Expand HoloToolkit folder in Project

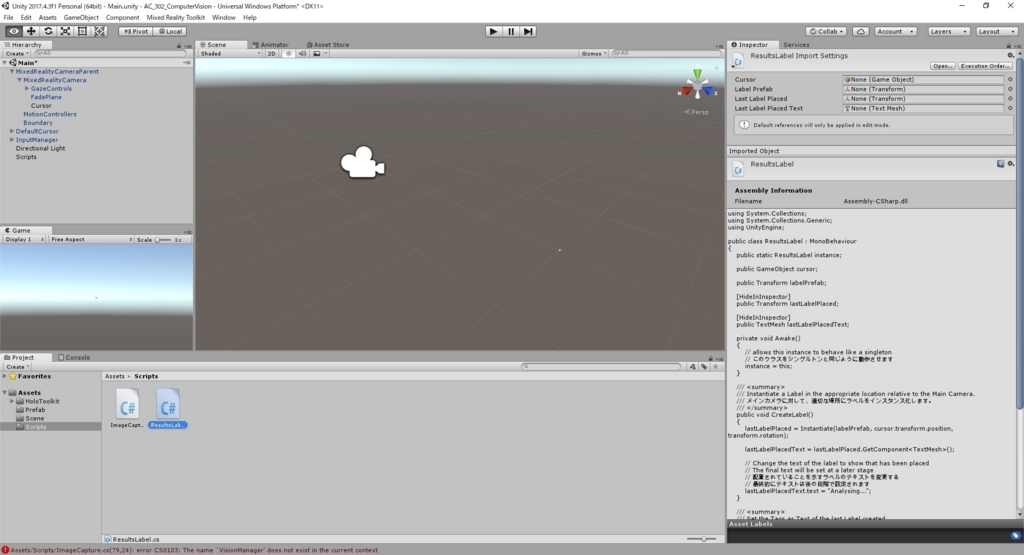12,402
